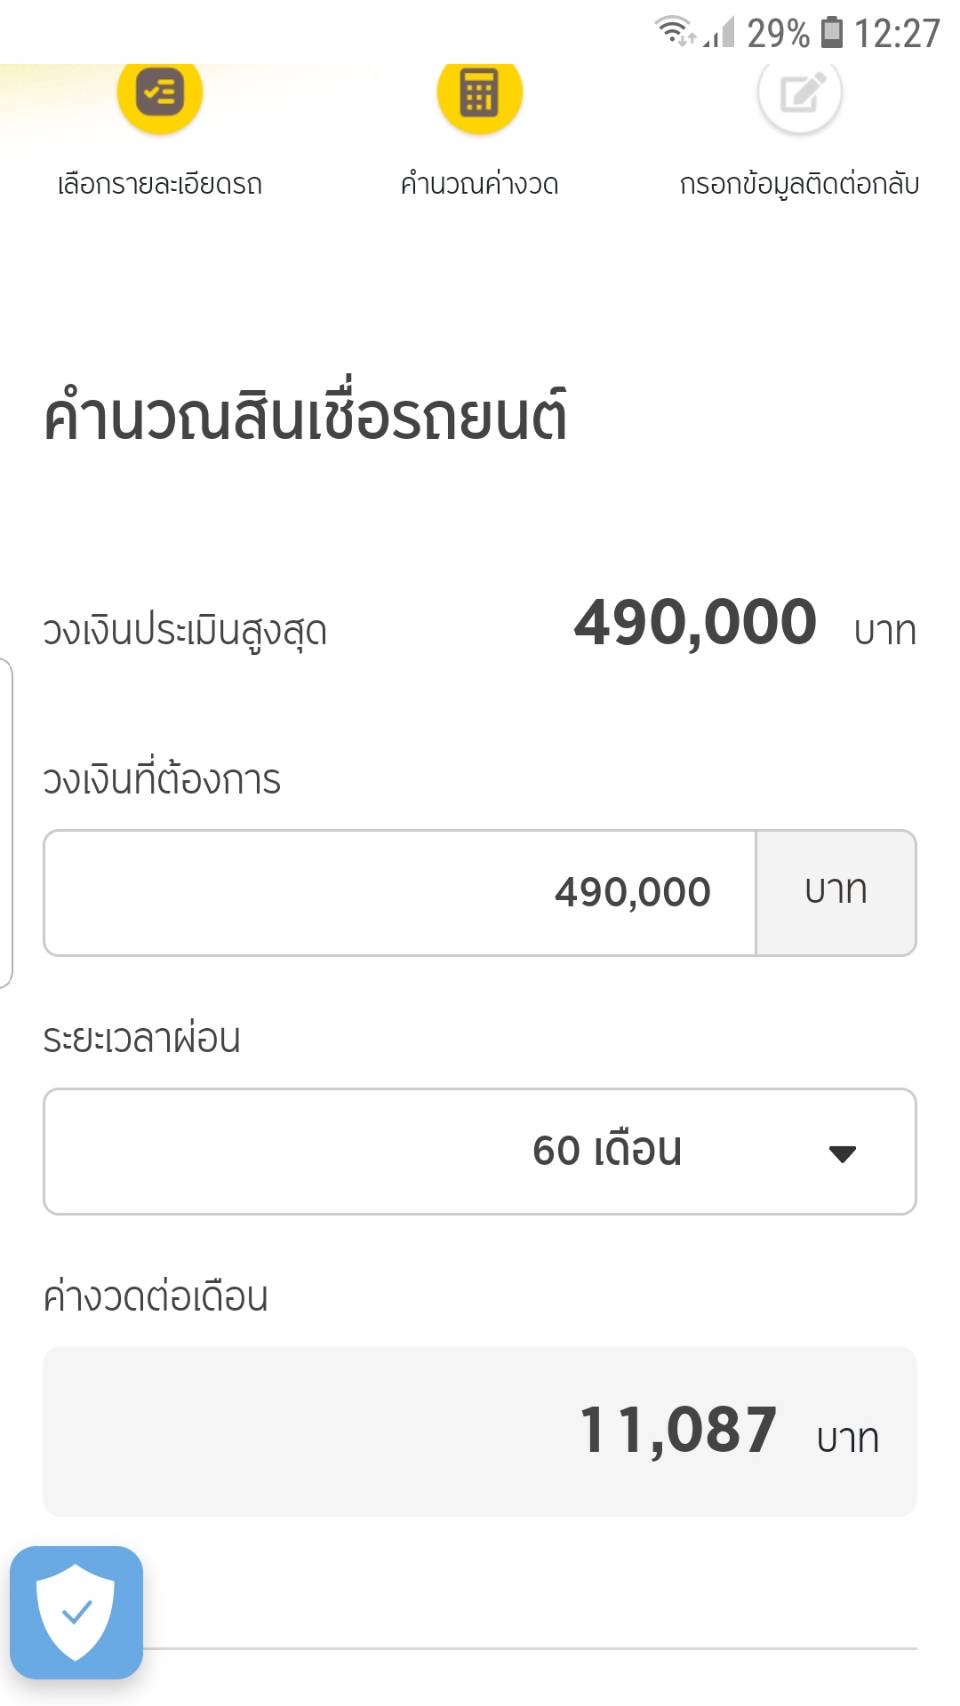Open the "กรอกข้อมูลติดต่อกลับ" step
Image resolution: width=960 pixels, height=1706 pixels.
click(799, 184)
